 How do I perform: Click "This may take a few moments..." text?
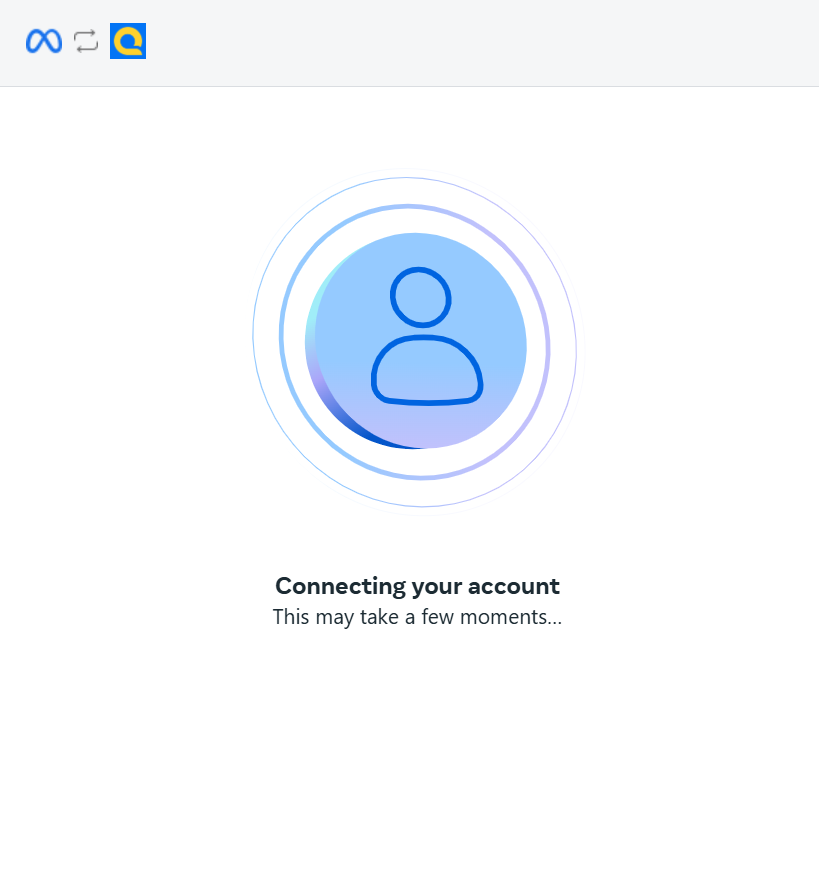click(417, 617)
